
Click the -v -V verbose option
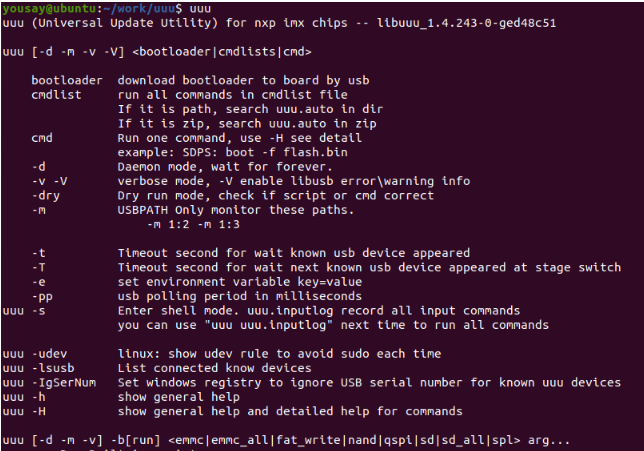click(x=49, y=179)
